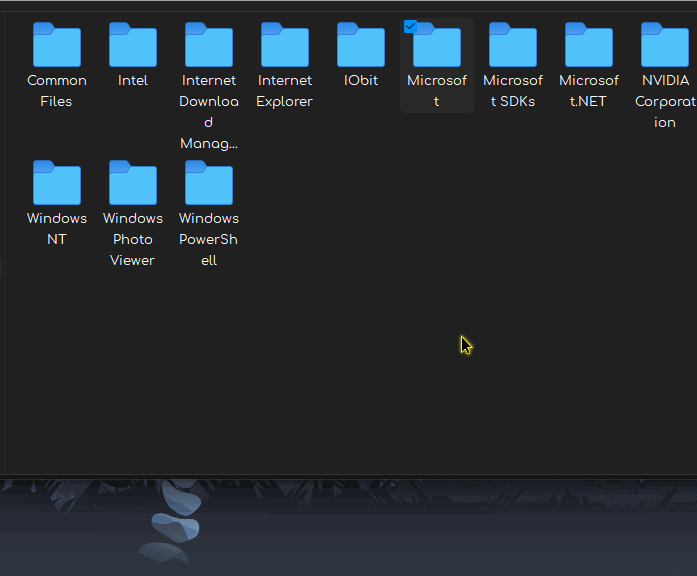Click the "Microsoft.NET" name label

(589, 91)
